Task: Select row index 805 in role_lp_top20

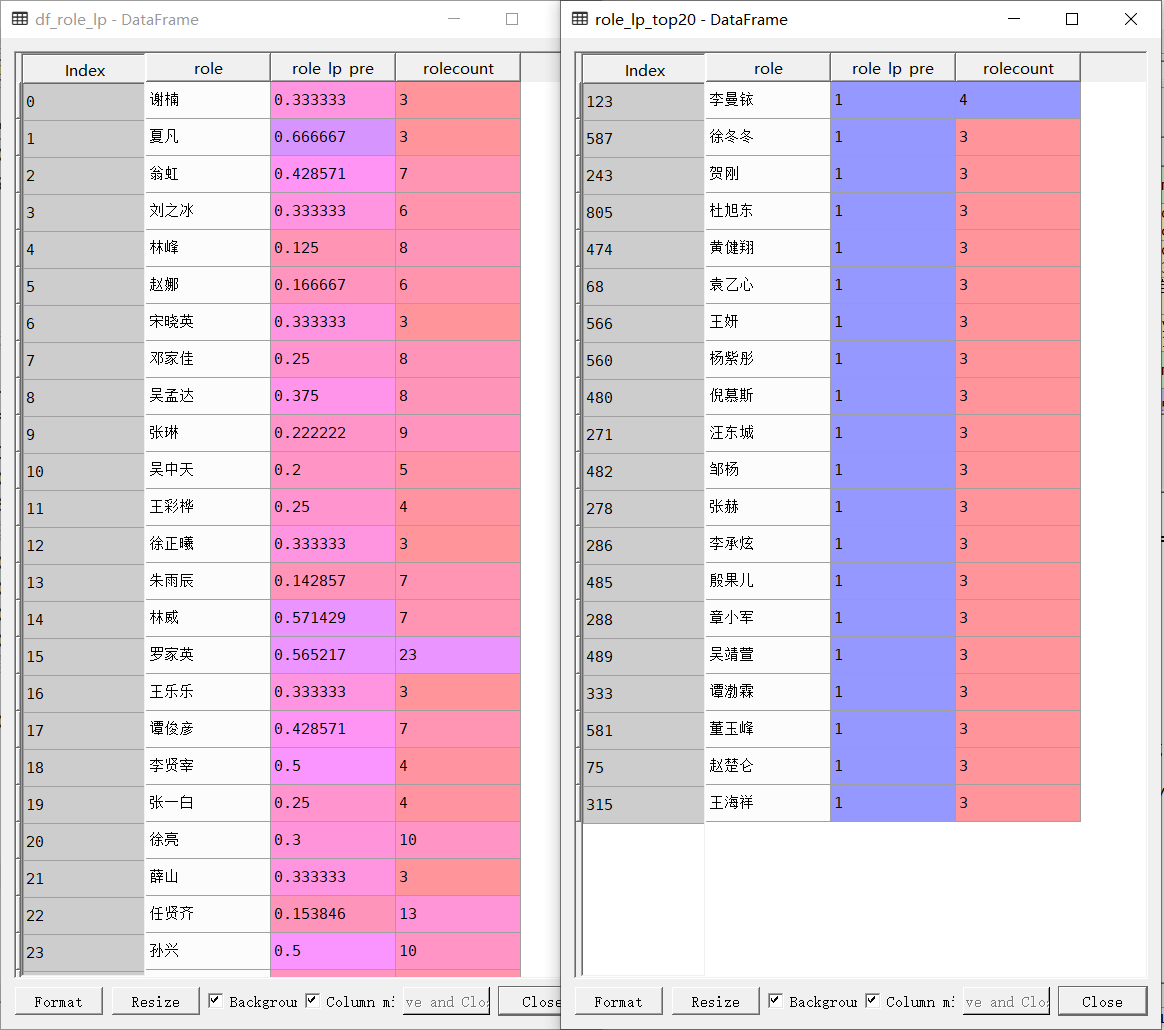Action: click(644, 212)
